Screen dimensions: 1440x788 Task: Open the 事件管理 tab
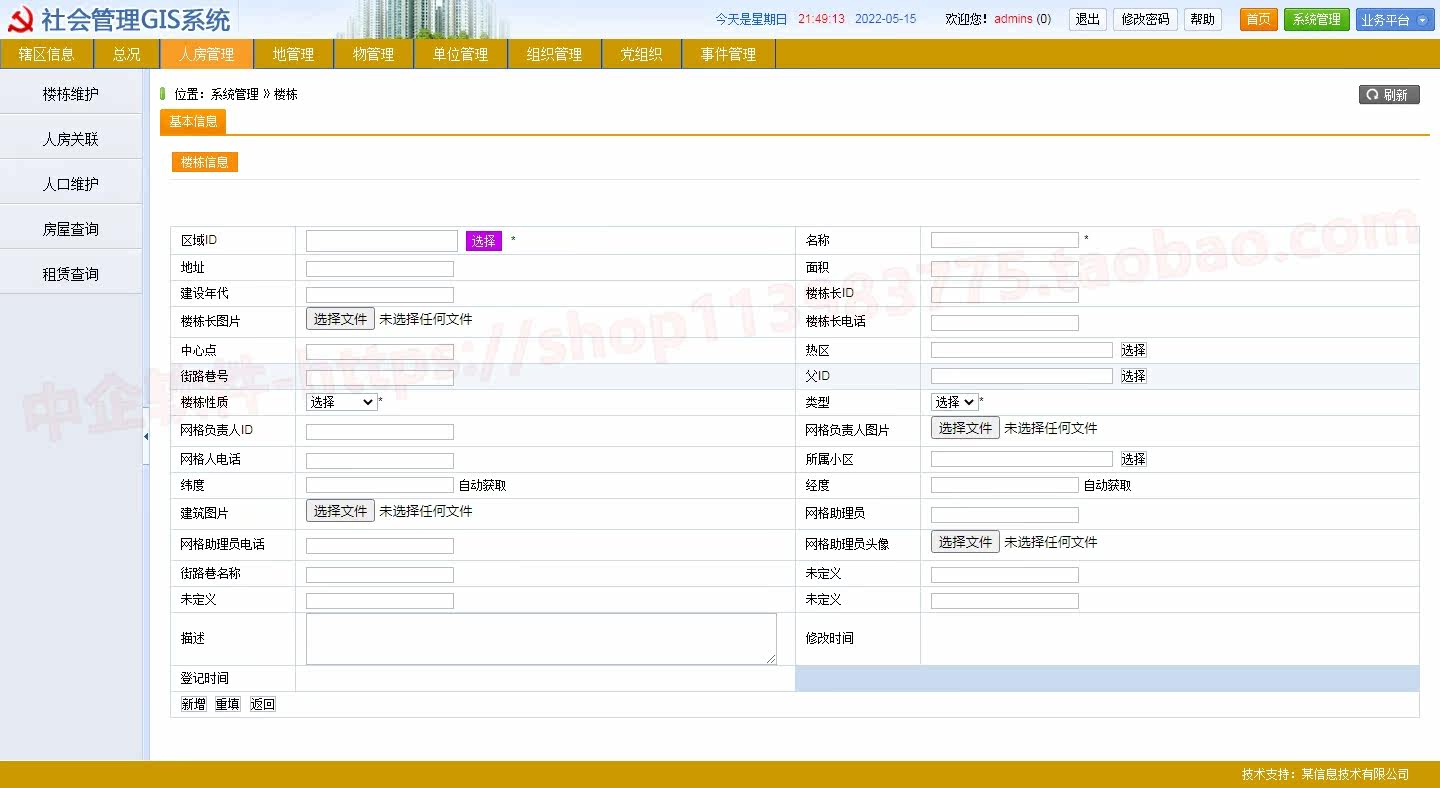click(x=729, y=54)
